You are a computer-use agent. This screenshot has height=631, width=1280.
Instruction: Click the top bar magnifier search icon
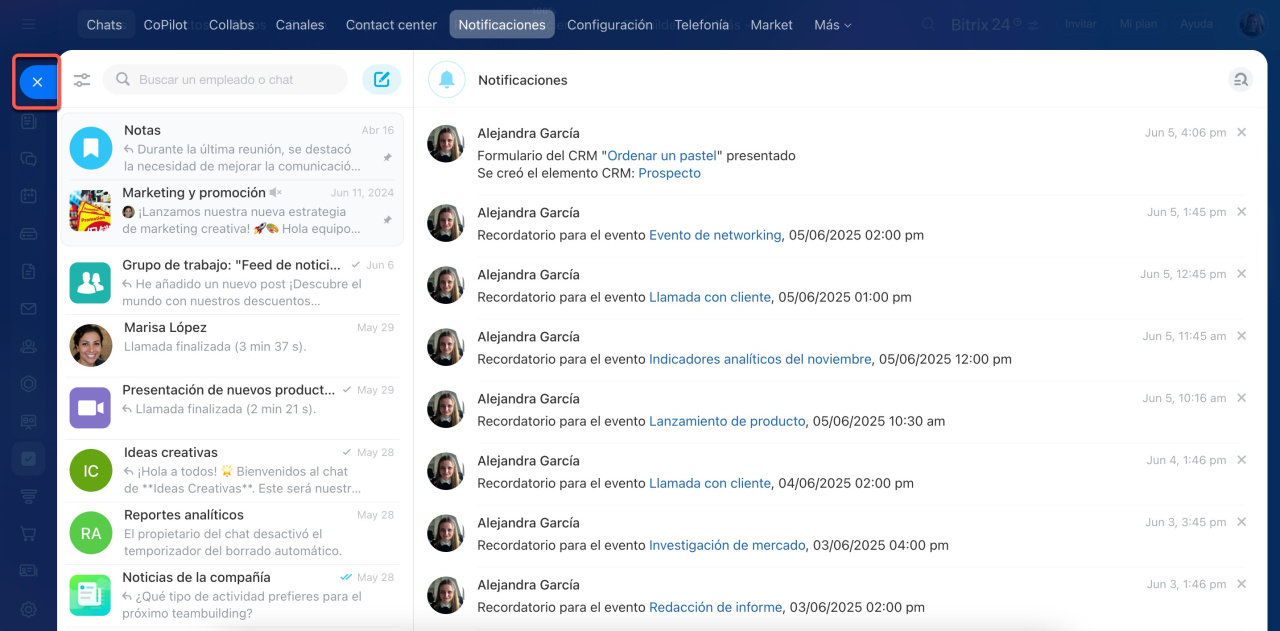929,24
